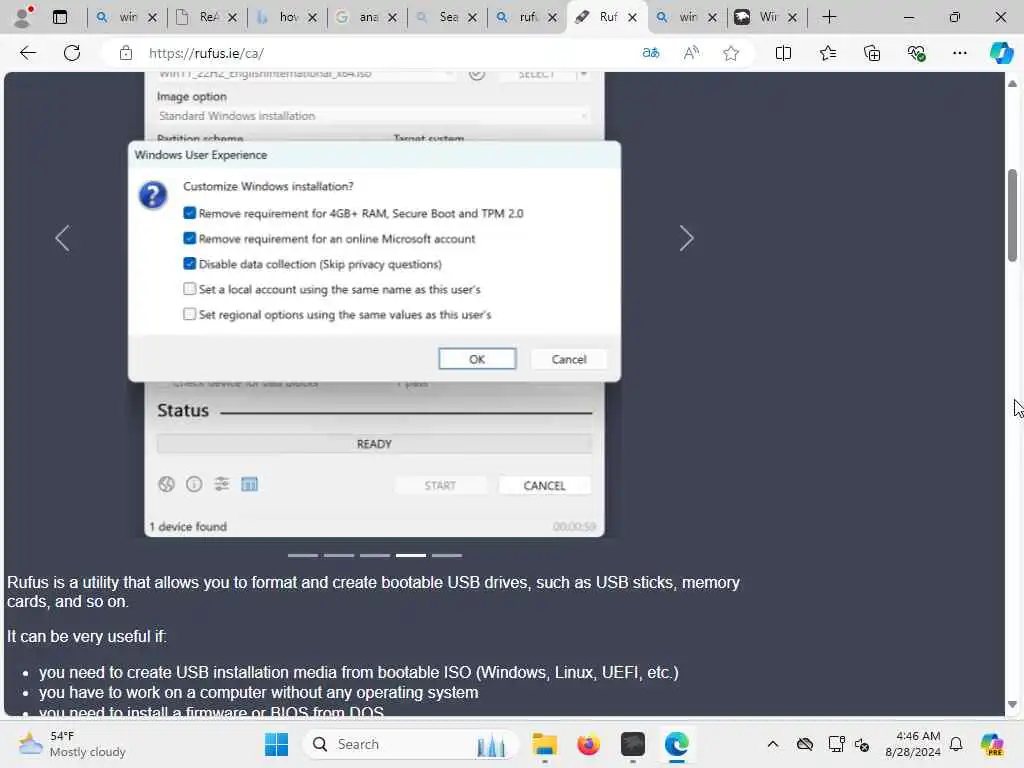The image size is (1024, 768).
Task: Click Rufus about info icon
Action: click(194, 484)
